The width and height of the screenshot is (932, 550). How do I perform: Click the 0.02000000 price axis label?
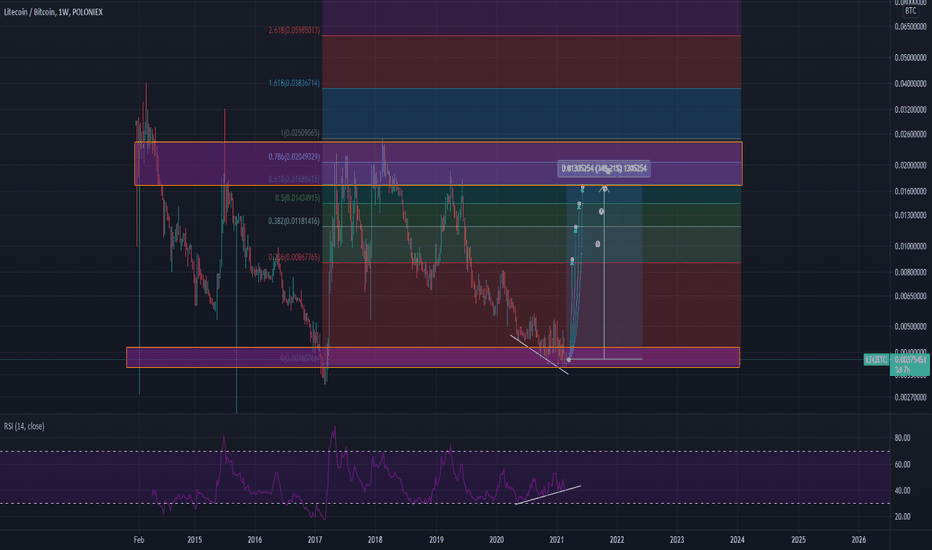tap(910, 165)
